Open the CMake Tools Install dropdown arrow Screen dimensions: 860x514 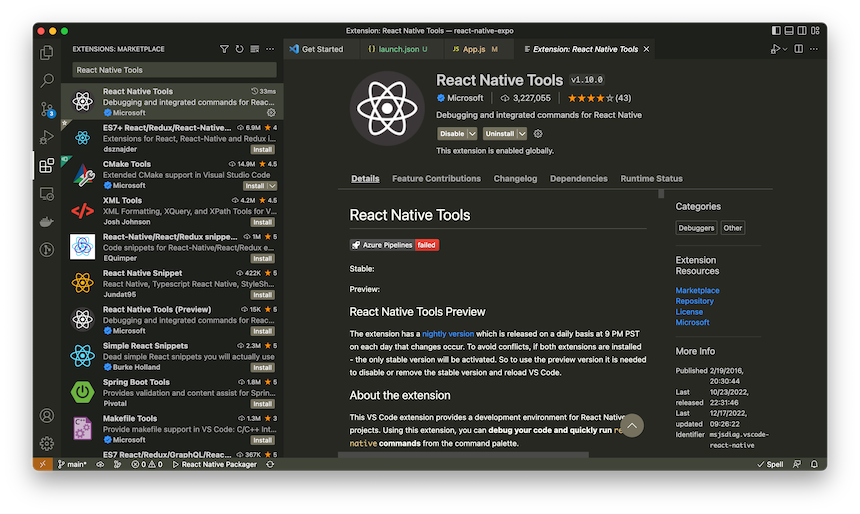[272, 186]
